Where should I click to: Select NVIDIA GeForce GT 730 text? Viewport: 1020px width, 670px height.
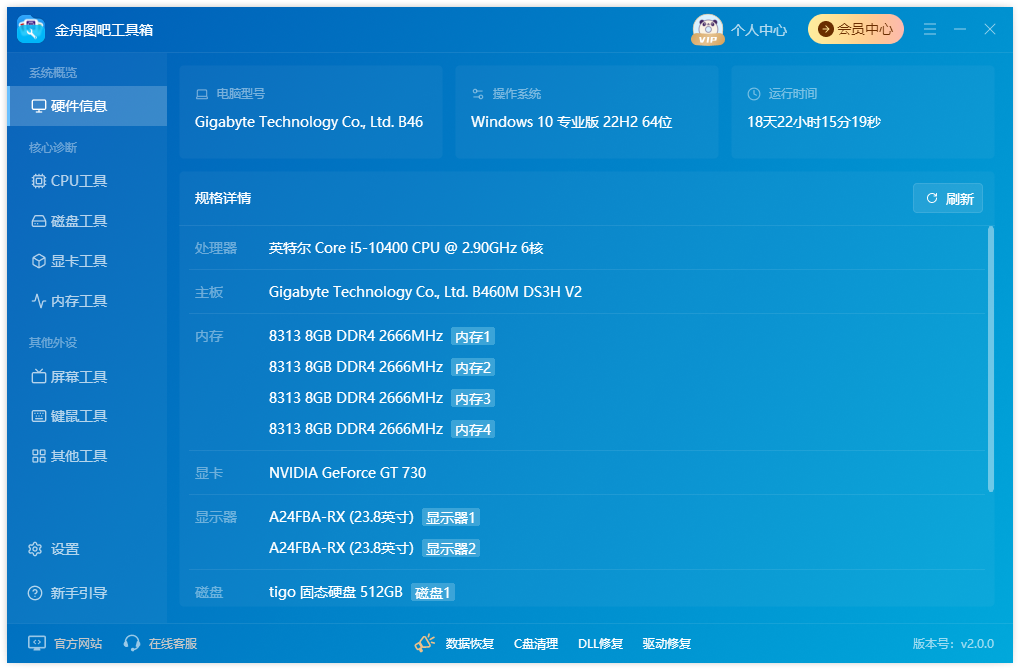(x=347, y=473)
